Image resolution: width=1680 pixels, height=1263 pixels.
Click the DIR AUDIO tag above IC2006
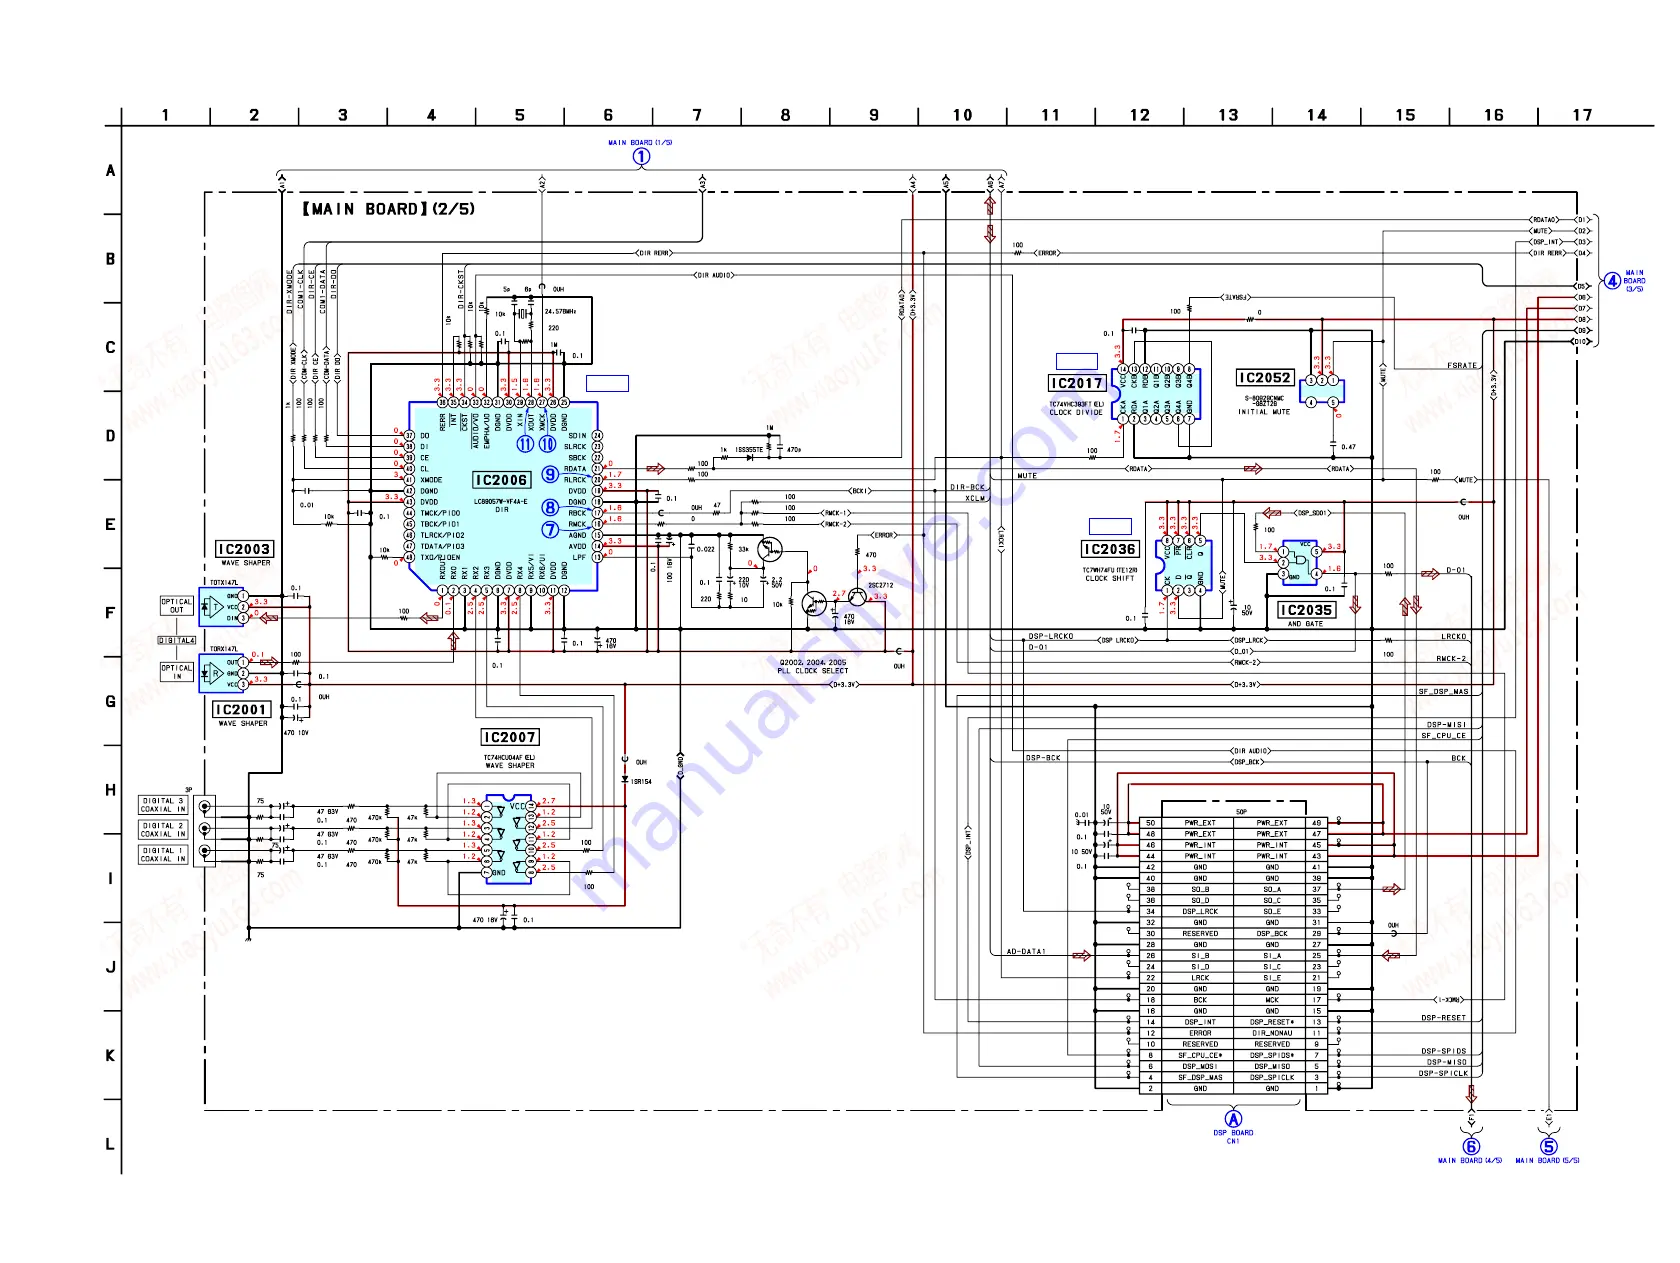pyautogui.click(x=714, y=275)
